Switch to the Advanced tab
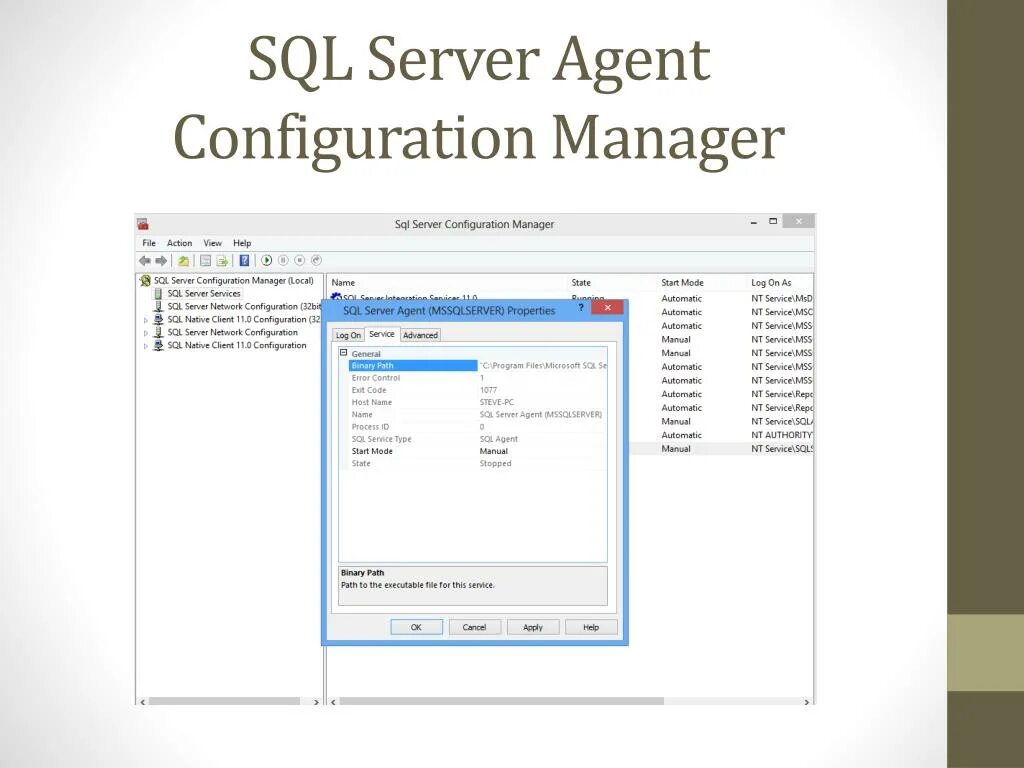 [x=420, y=335]
